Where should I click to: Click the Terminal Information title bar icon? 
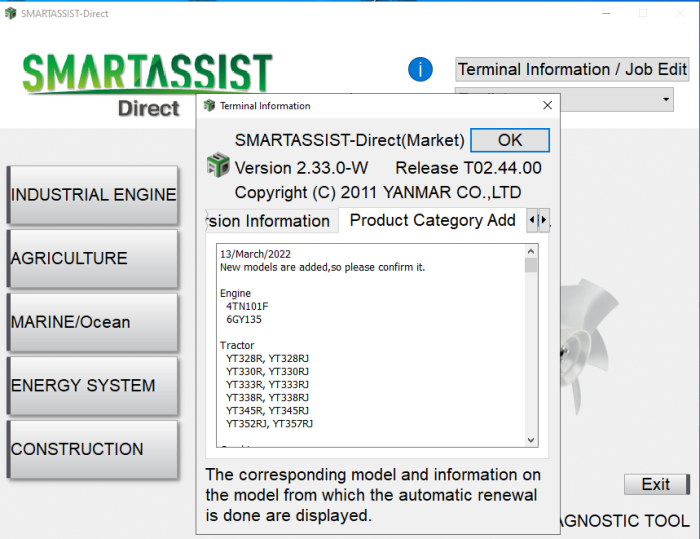209,105
